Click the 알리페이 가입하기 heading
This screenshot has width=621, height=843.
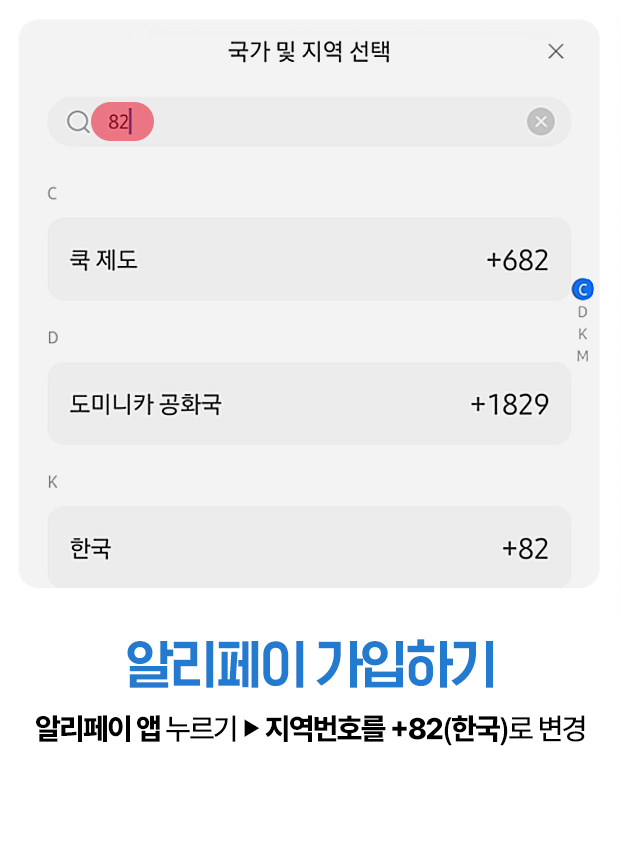[x=310, y=662]
